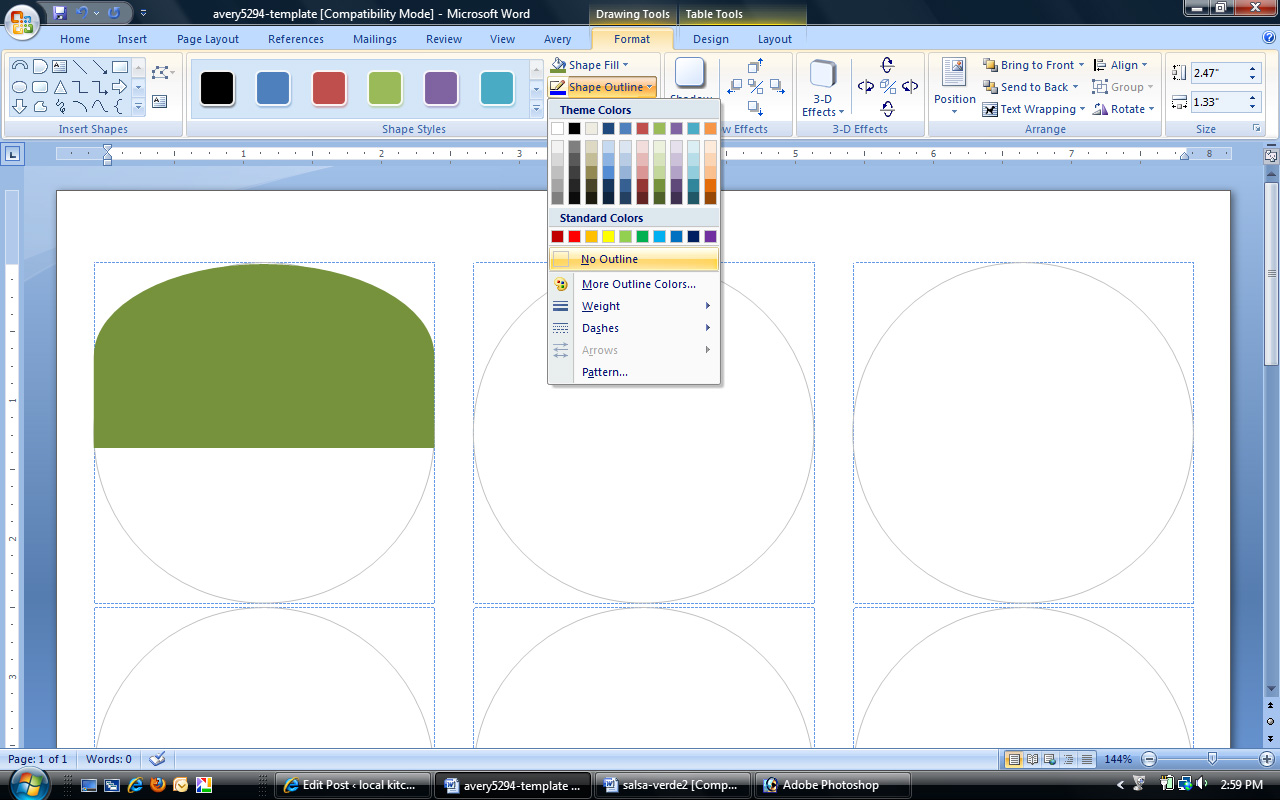Click the Save icon in Quick Access toolbar
Image resolution: width=1280 pixels, height=800 pixels.
click(x=60, y=13)
